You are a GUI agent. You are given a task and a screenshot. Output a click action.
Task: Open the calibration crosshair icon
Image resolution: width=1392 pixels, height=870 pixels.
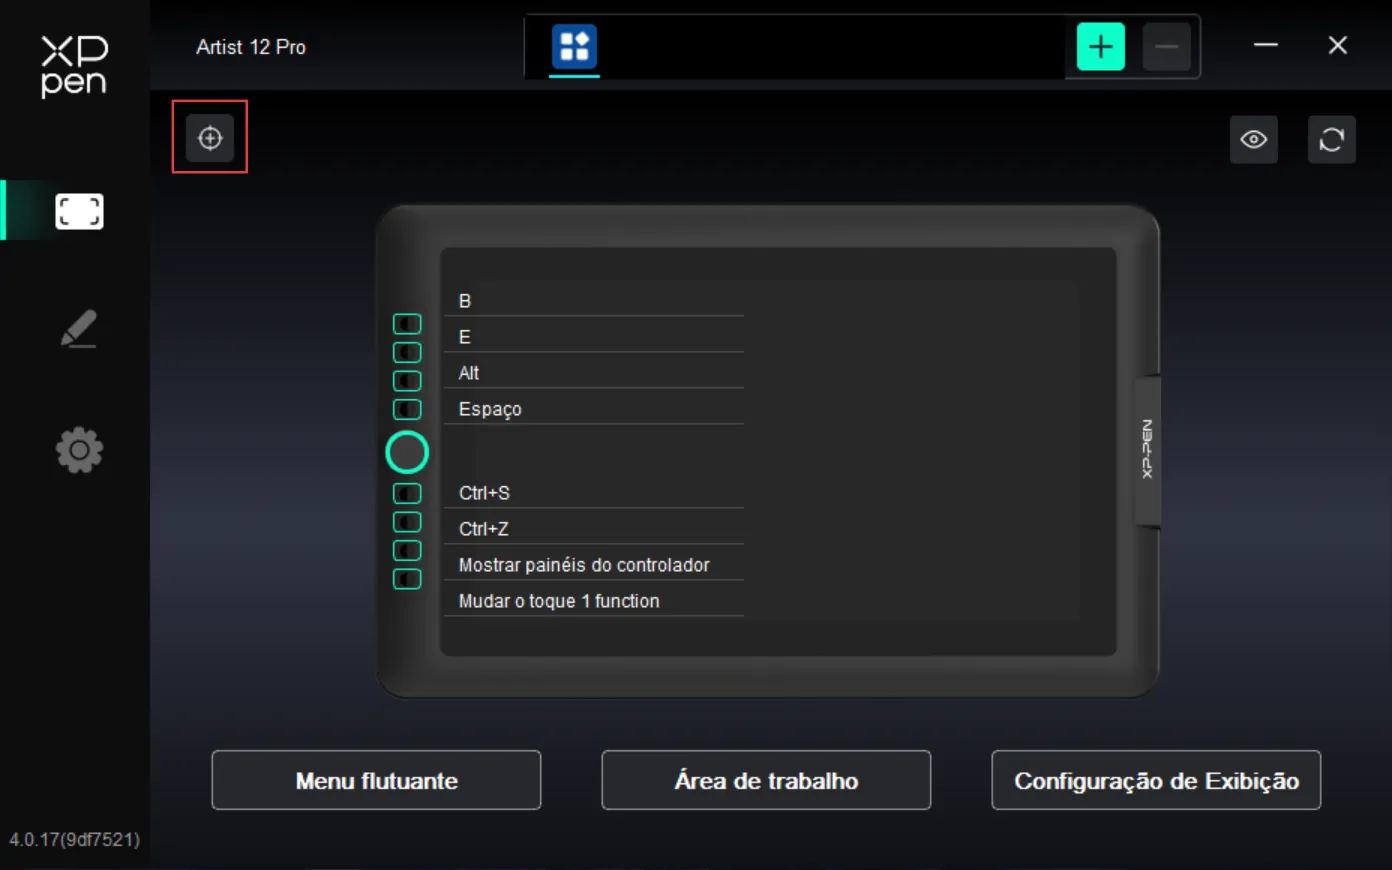[x=210, y=138]
